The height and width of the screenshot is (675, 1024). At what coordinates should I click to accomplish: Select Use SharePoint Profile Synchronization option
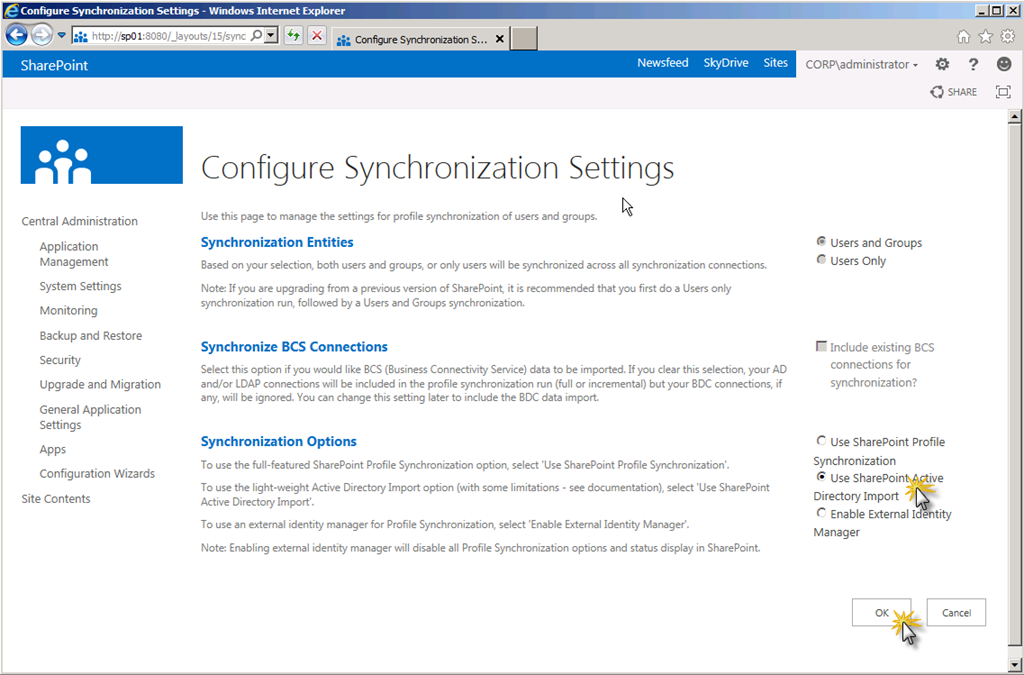click(822, 441)
